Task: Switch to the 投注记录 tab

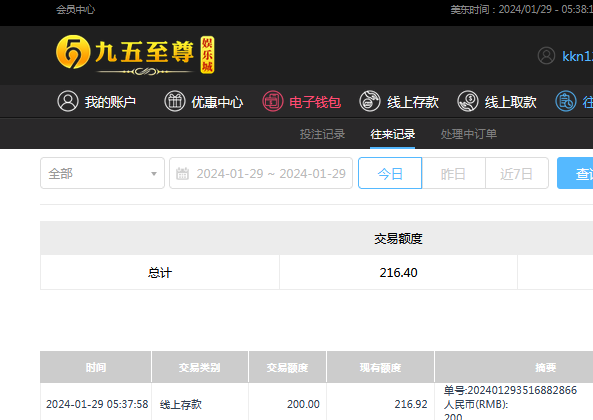Action: 322,134
